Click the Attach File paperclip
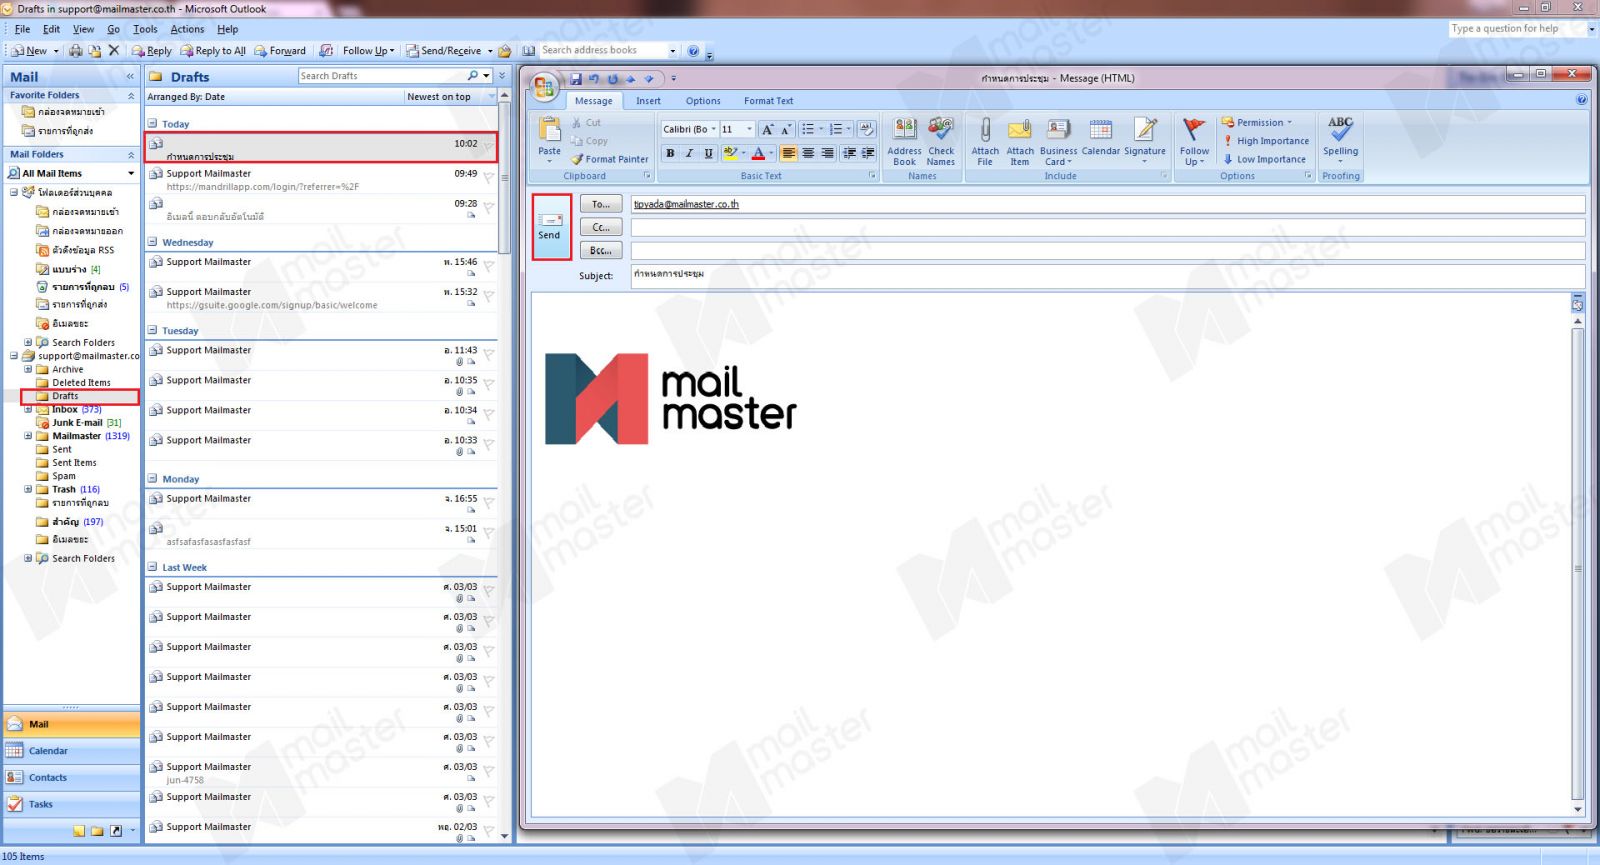 (x=985, y=141)
